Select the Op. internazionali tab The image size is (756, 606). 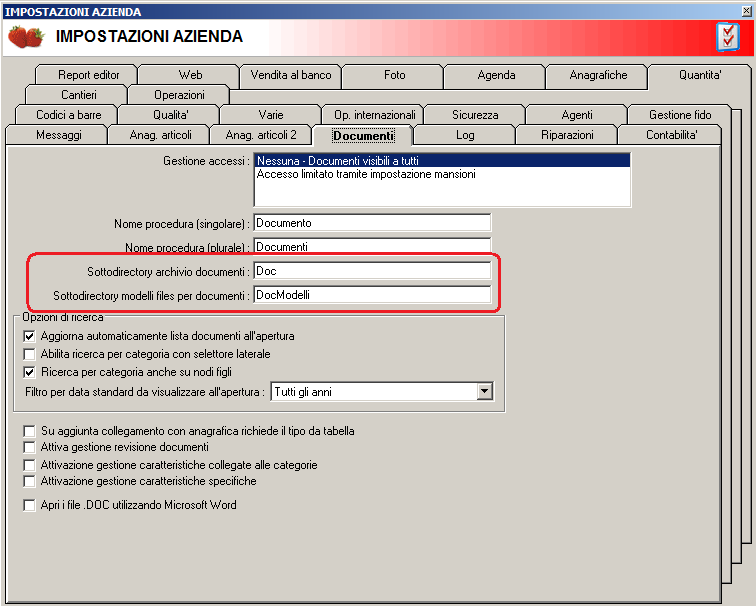pyautogui.click(x=374, y=115)
